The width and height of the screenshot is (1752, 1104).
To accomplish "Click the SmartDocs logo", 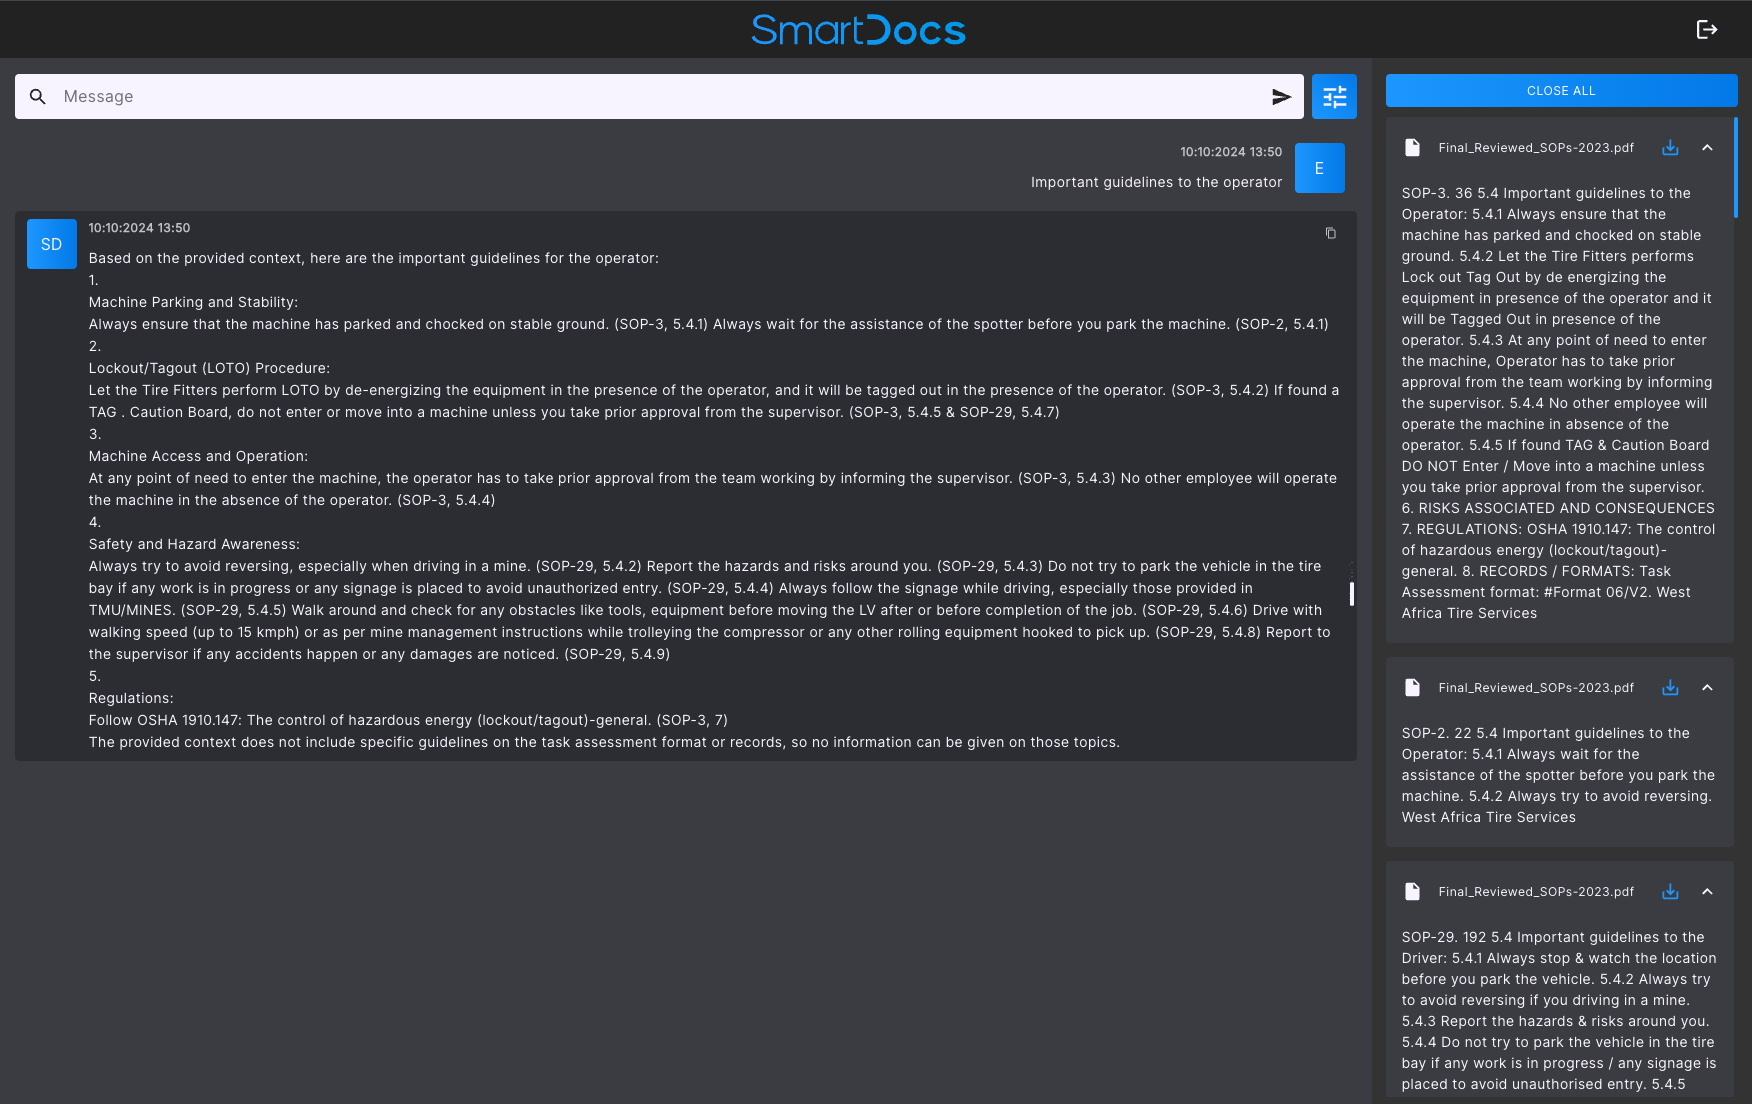I will point(858,30).
